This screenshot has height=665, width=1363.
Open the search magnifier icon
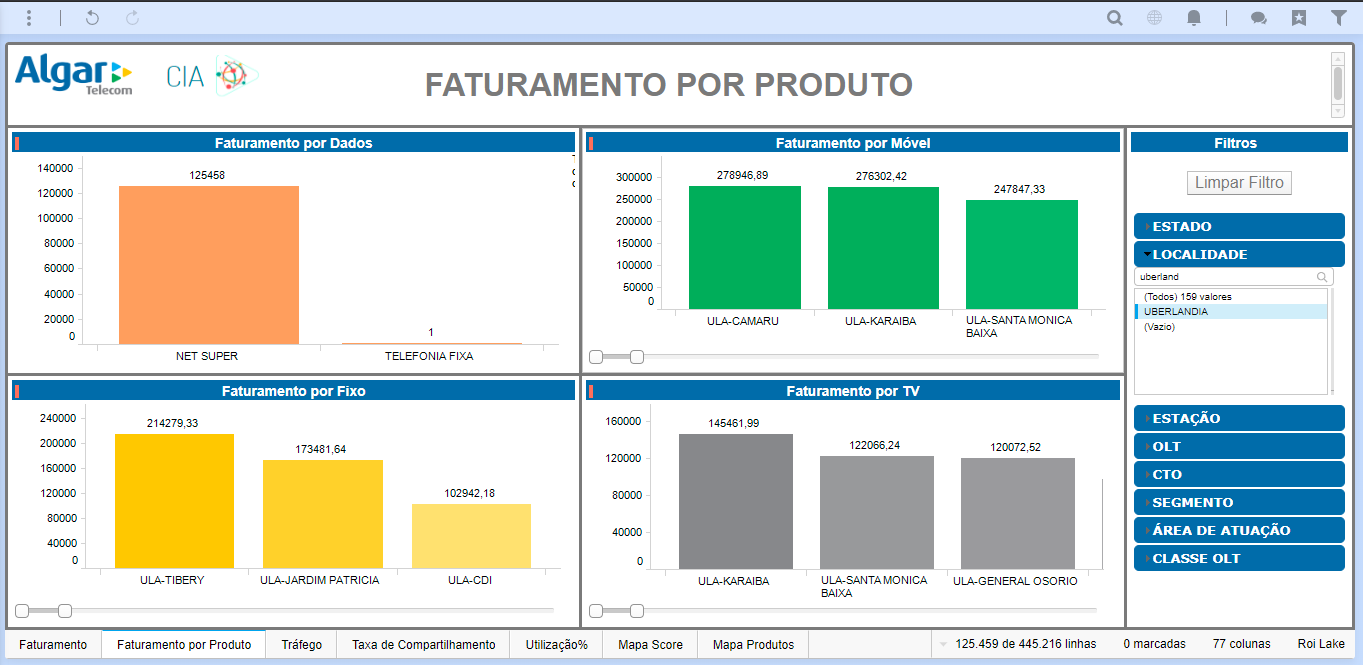(x=1114, y=18)
